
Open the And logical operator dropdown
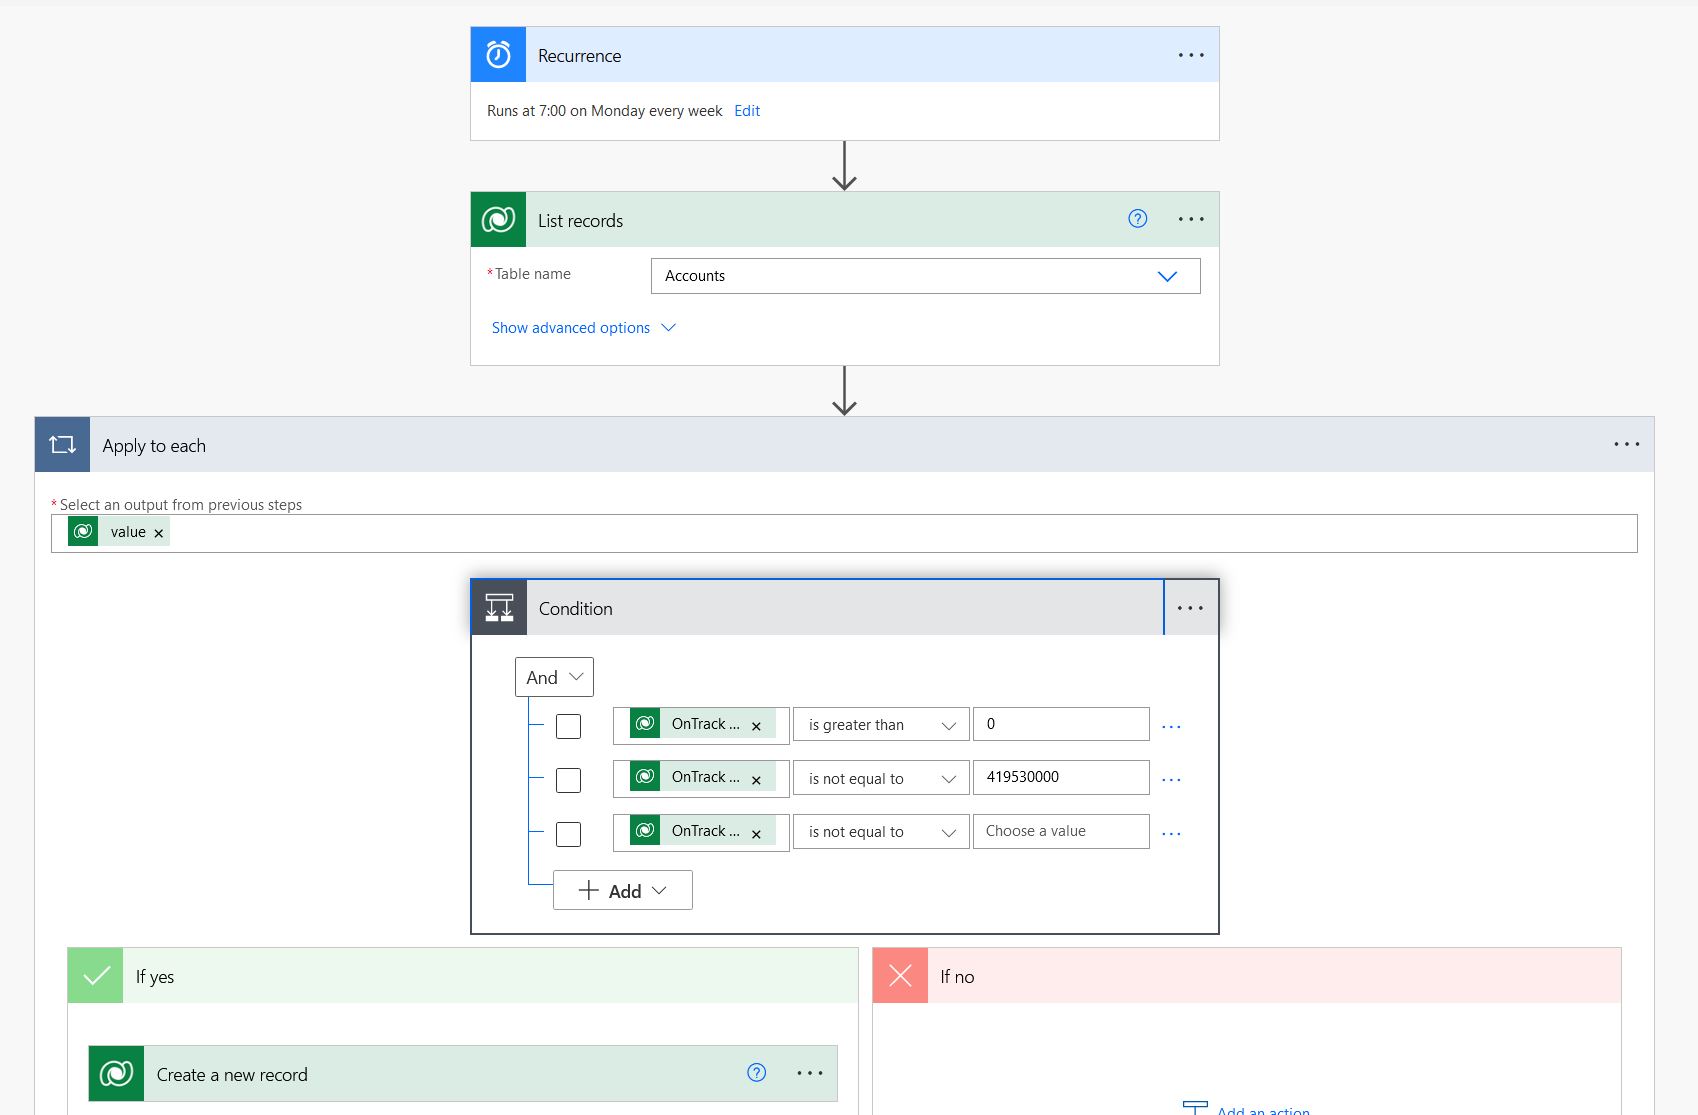click(554, 677)
